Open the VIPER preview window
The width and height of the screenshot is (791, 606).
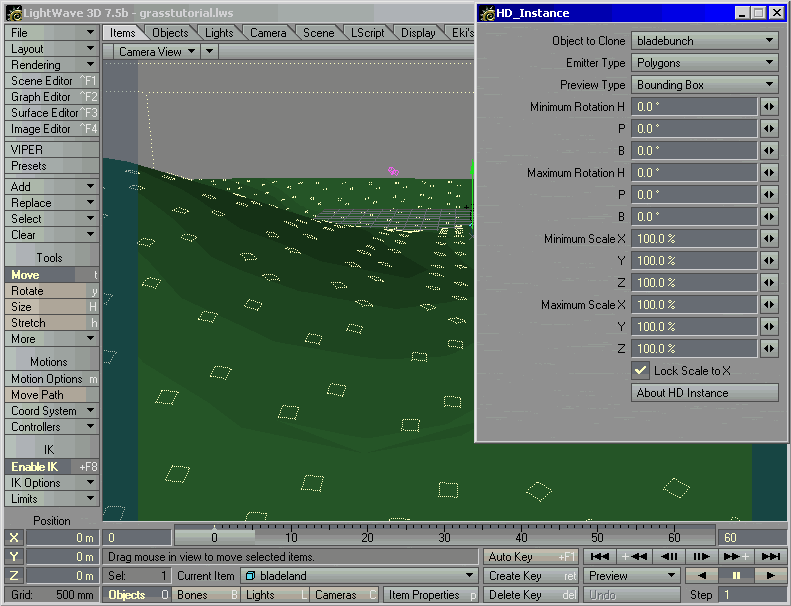[51, 149]
